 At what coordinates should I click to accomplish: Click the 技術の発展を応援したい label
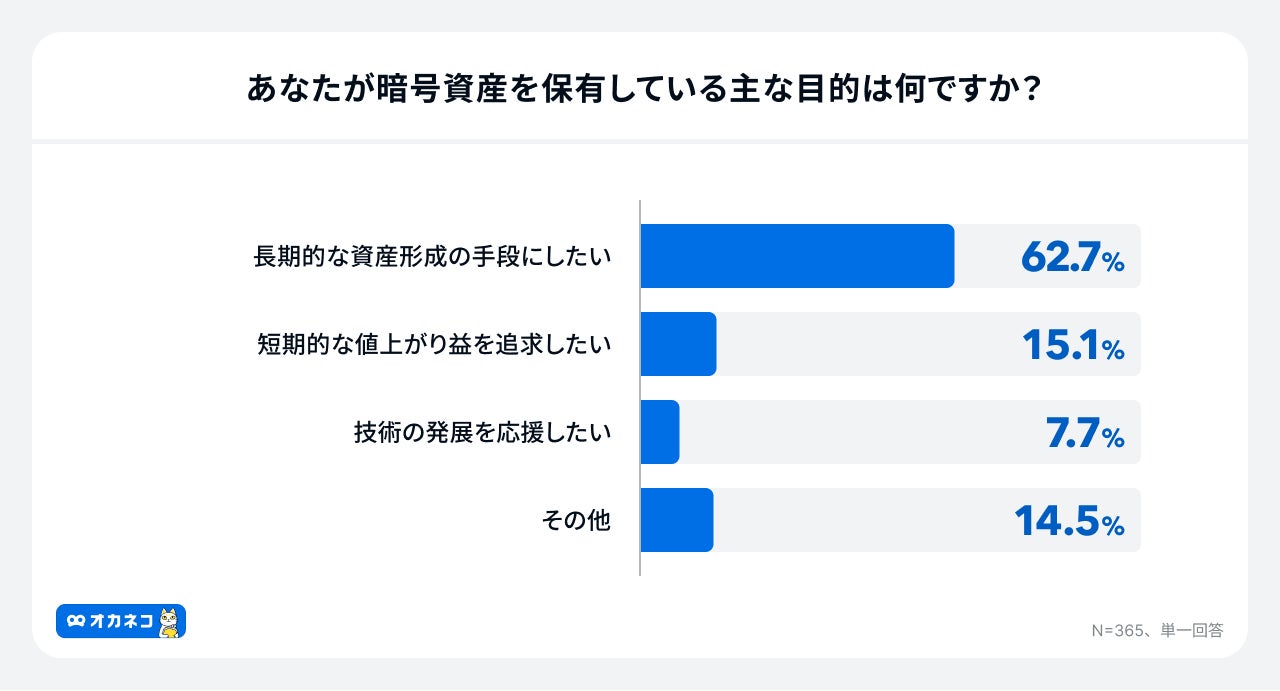click(482, 433)
